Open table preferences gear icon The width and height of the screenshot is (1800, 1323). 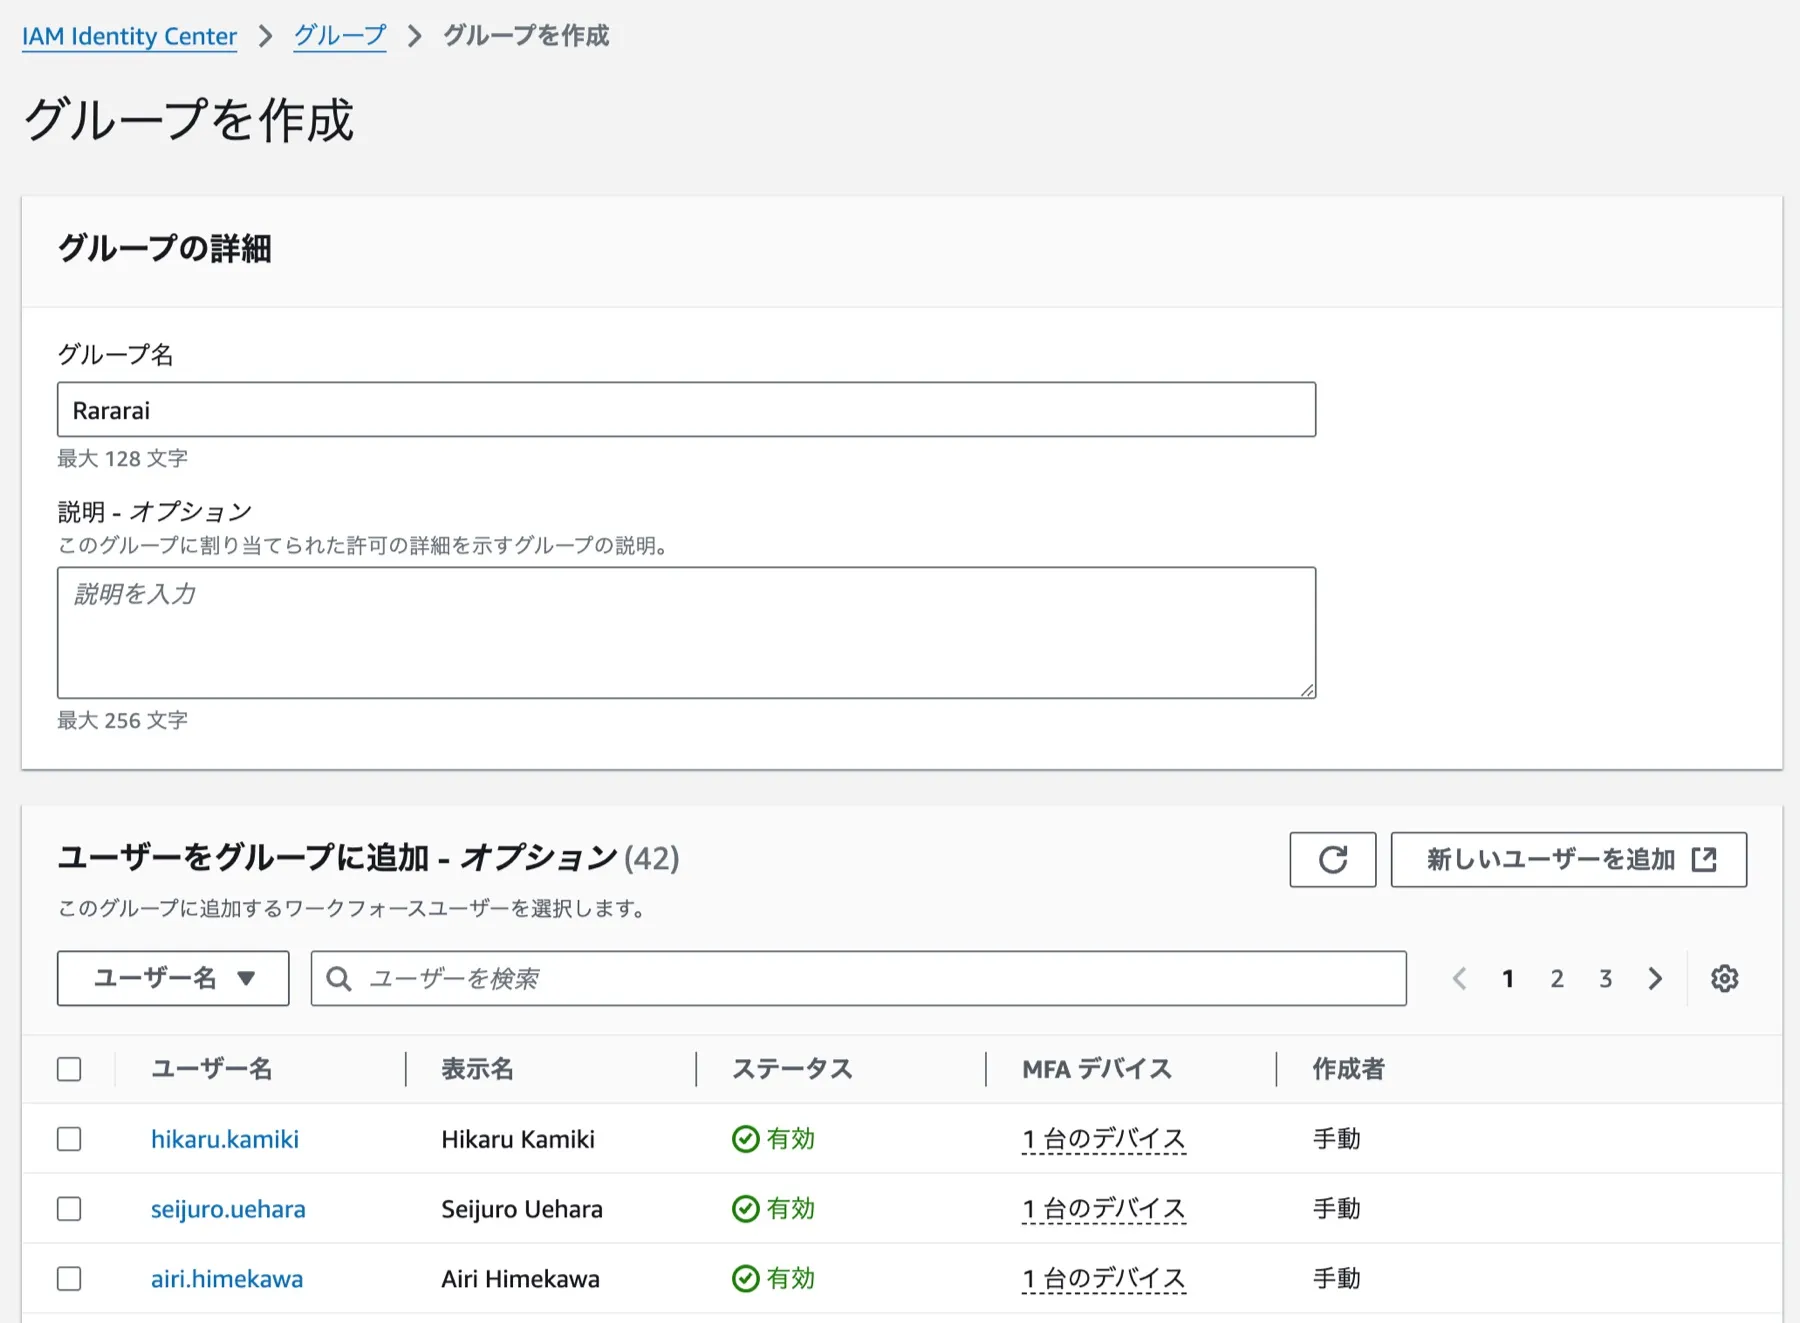[1724, 978]
